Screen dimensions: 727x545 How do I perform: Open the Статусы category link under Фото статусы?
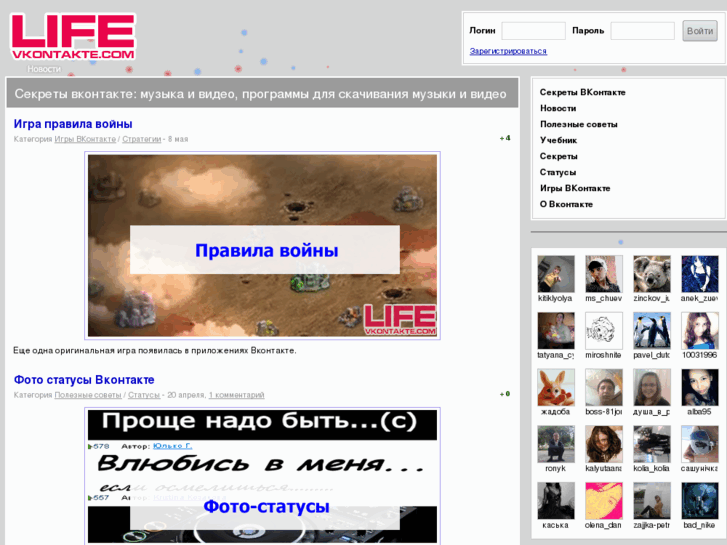144,395
